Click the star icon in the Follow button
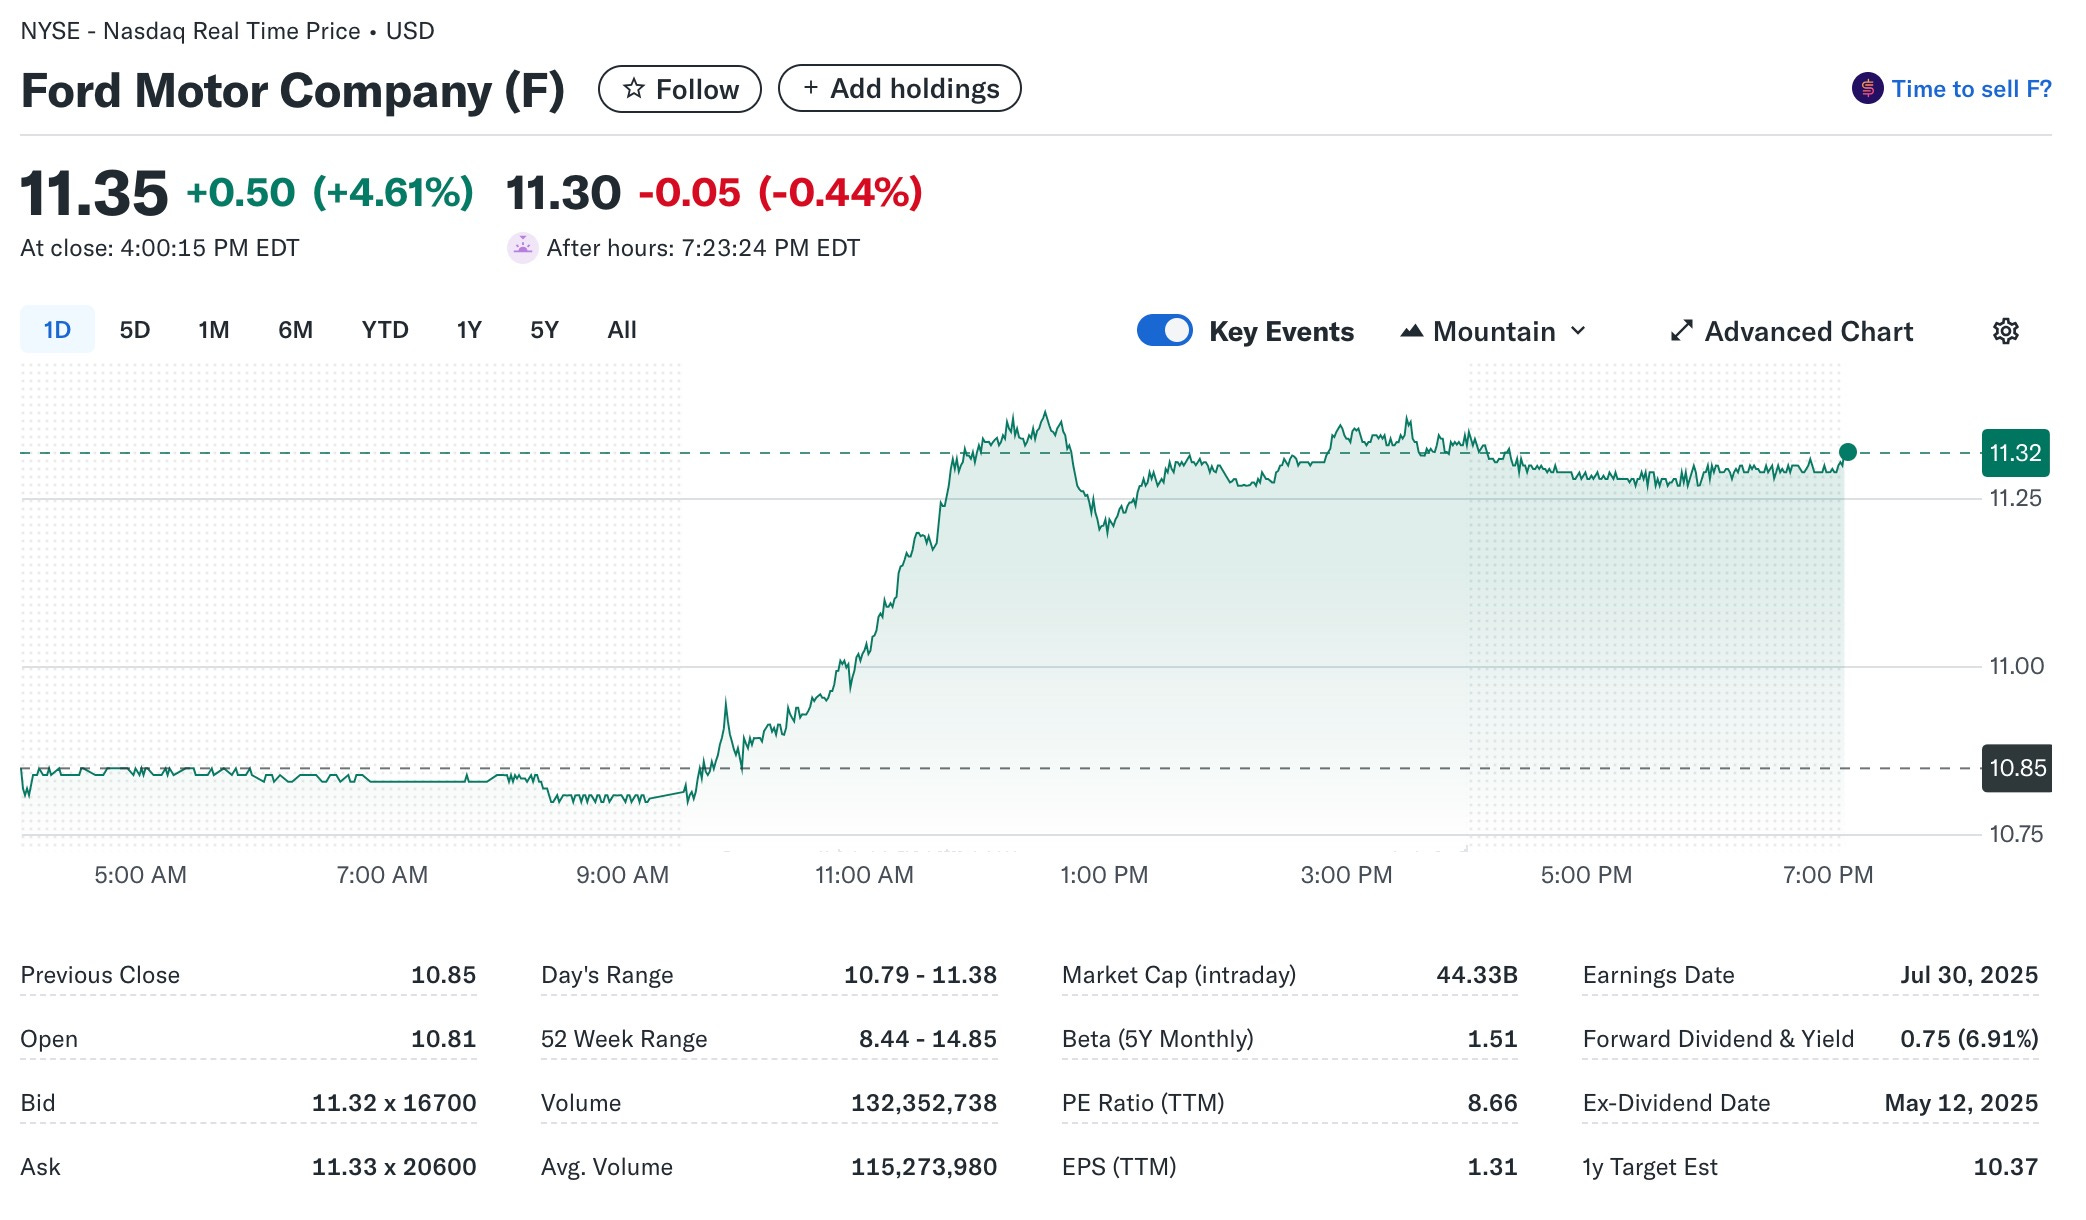The width and height of the screenshot is (2086, 1220). [633, 89]
